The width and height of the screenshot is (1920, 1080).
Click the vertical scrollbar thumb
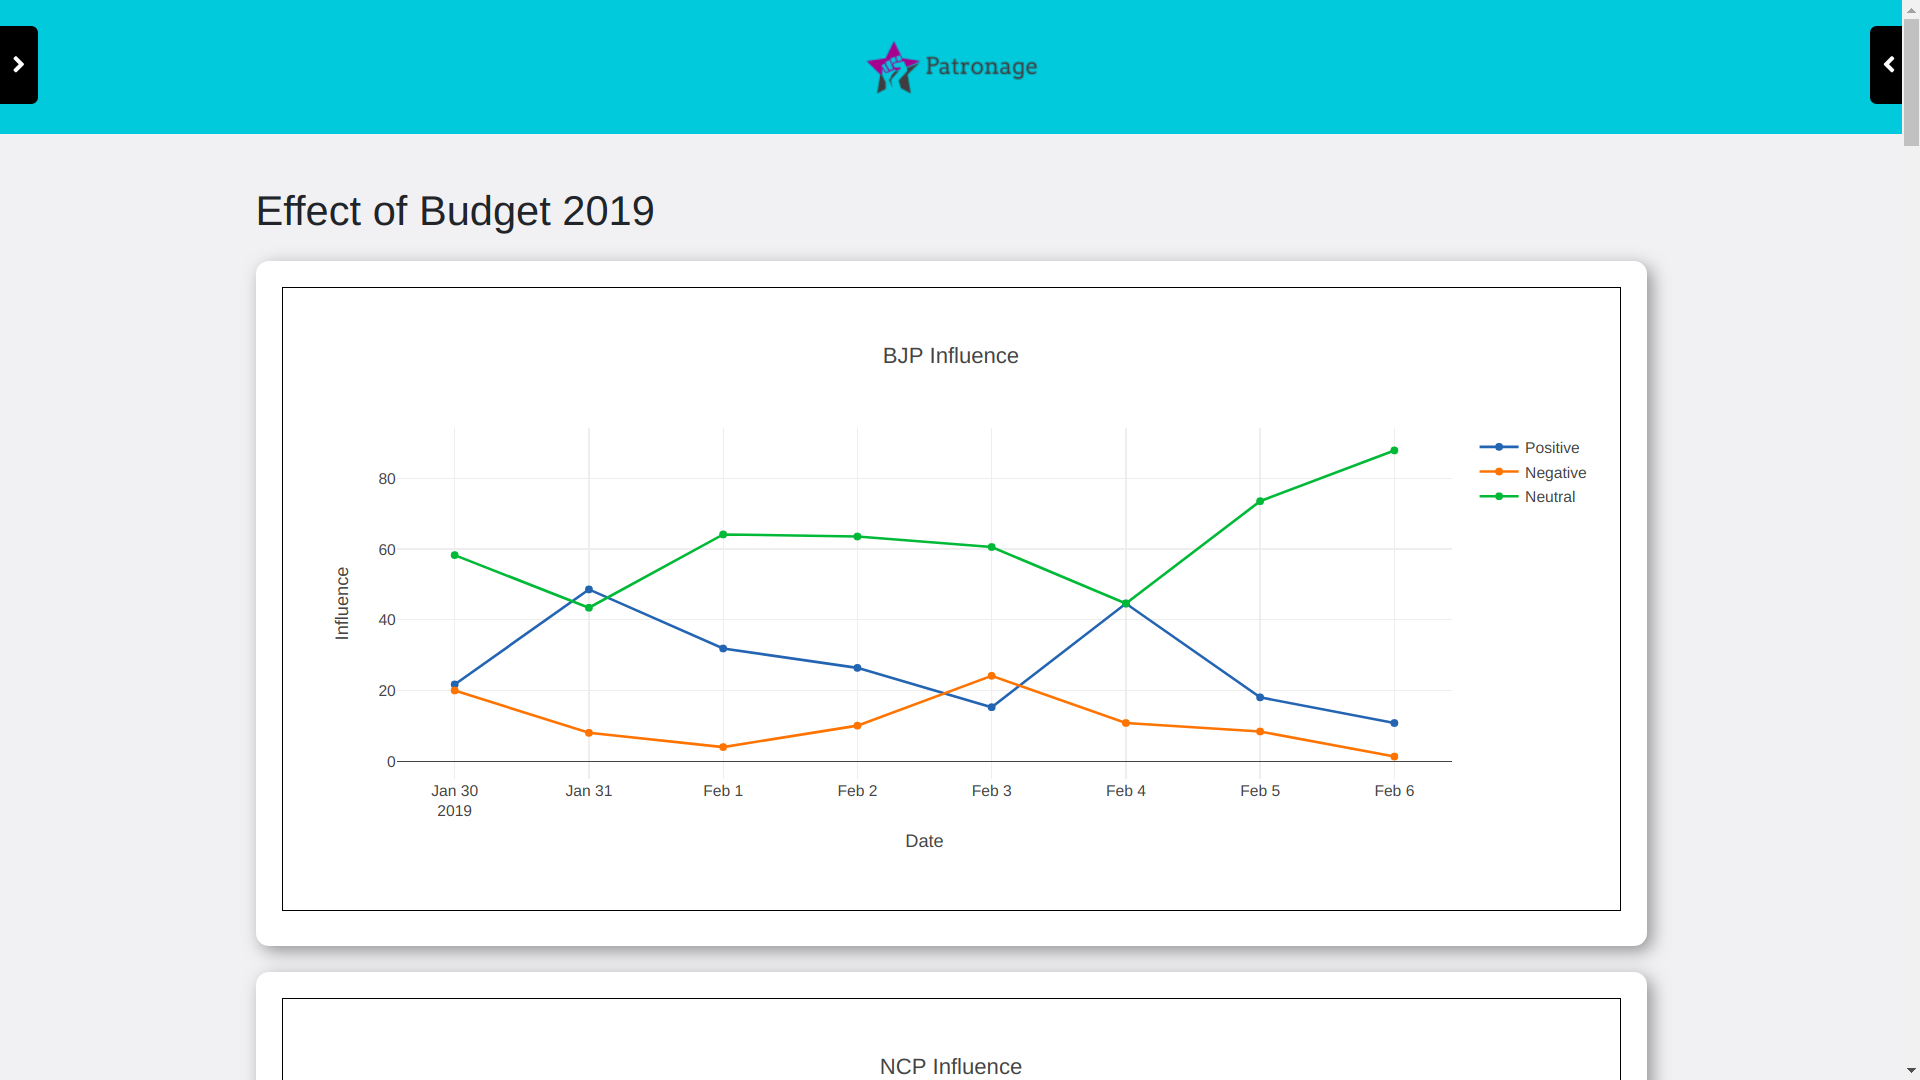point(1911,80)
